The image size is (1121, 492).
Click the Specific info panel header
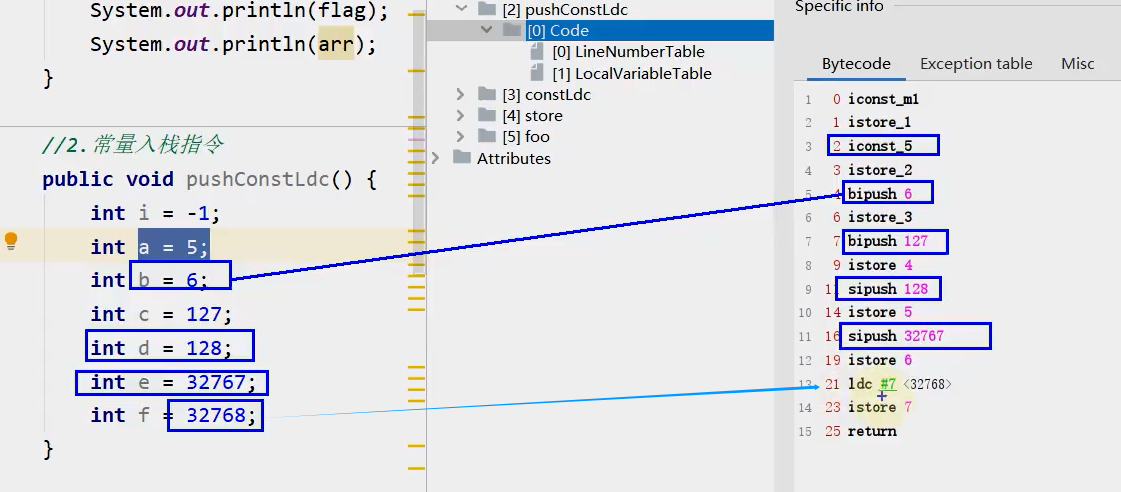pos(839,6)
